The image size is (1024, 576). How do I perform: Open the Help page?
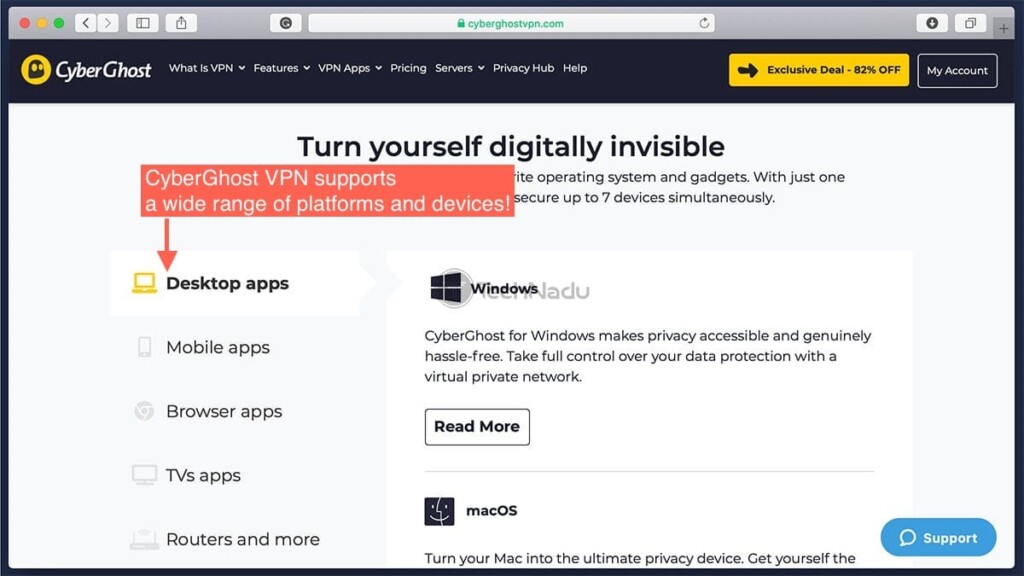tap(575, 68)
